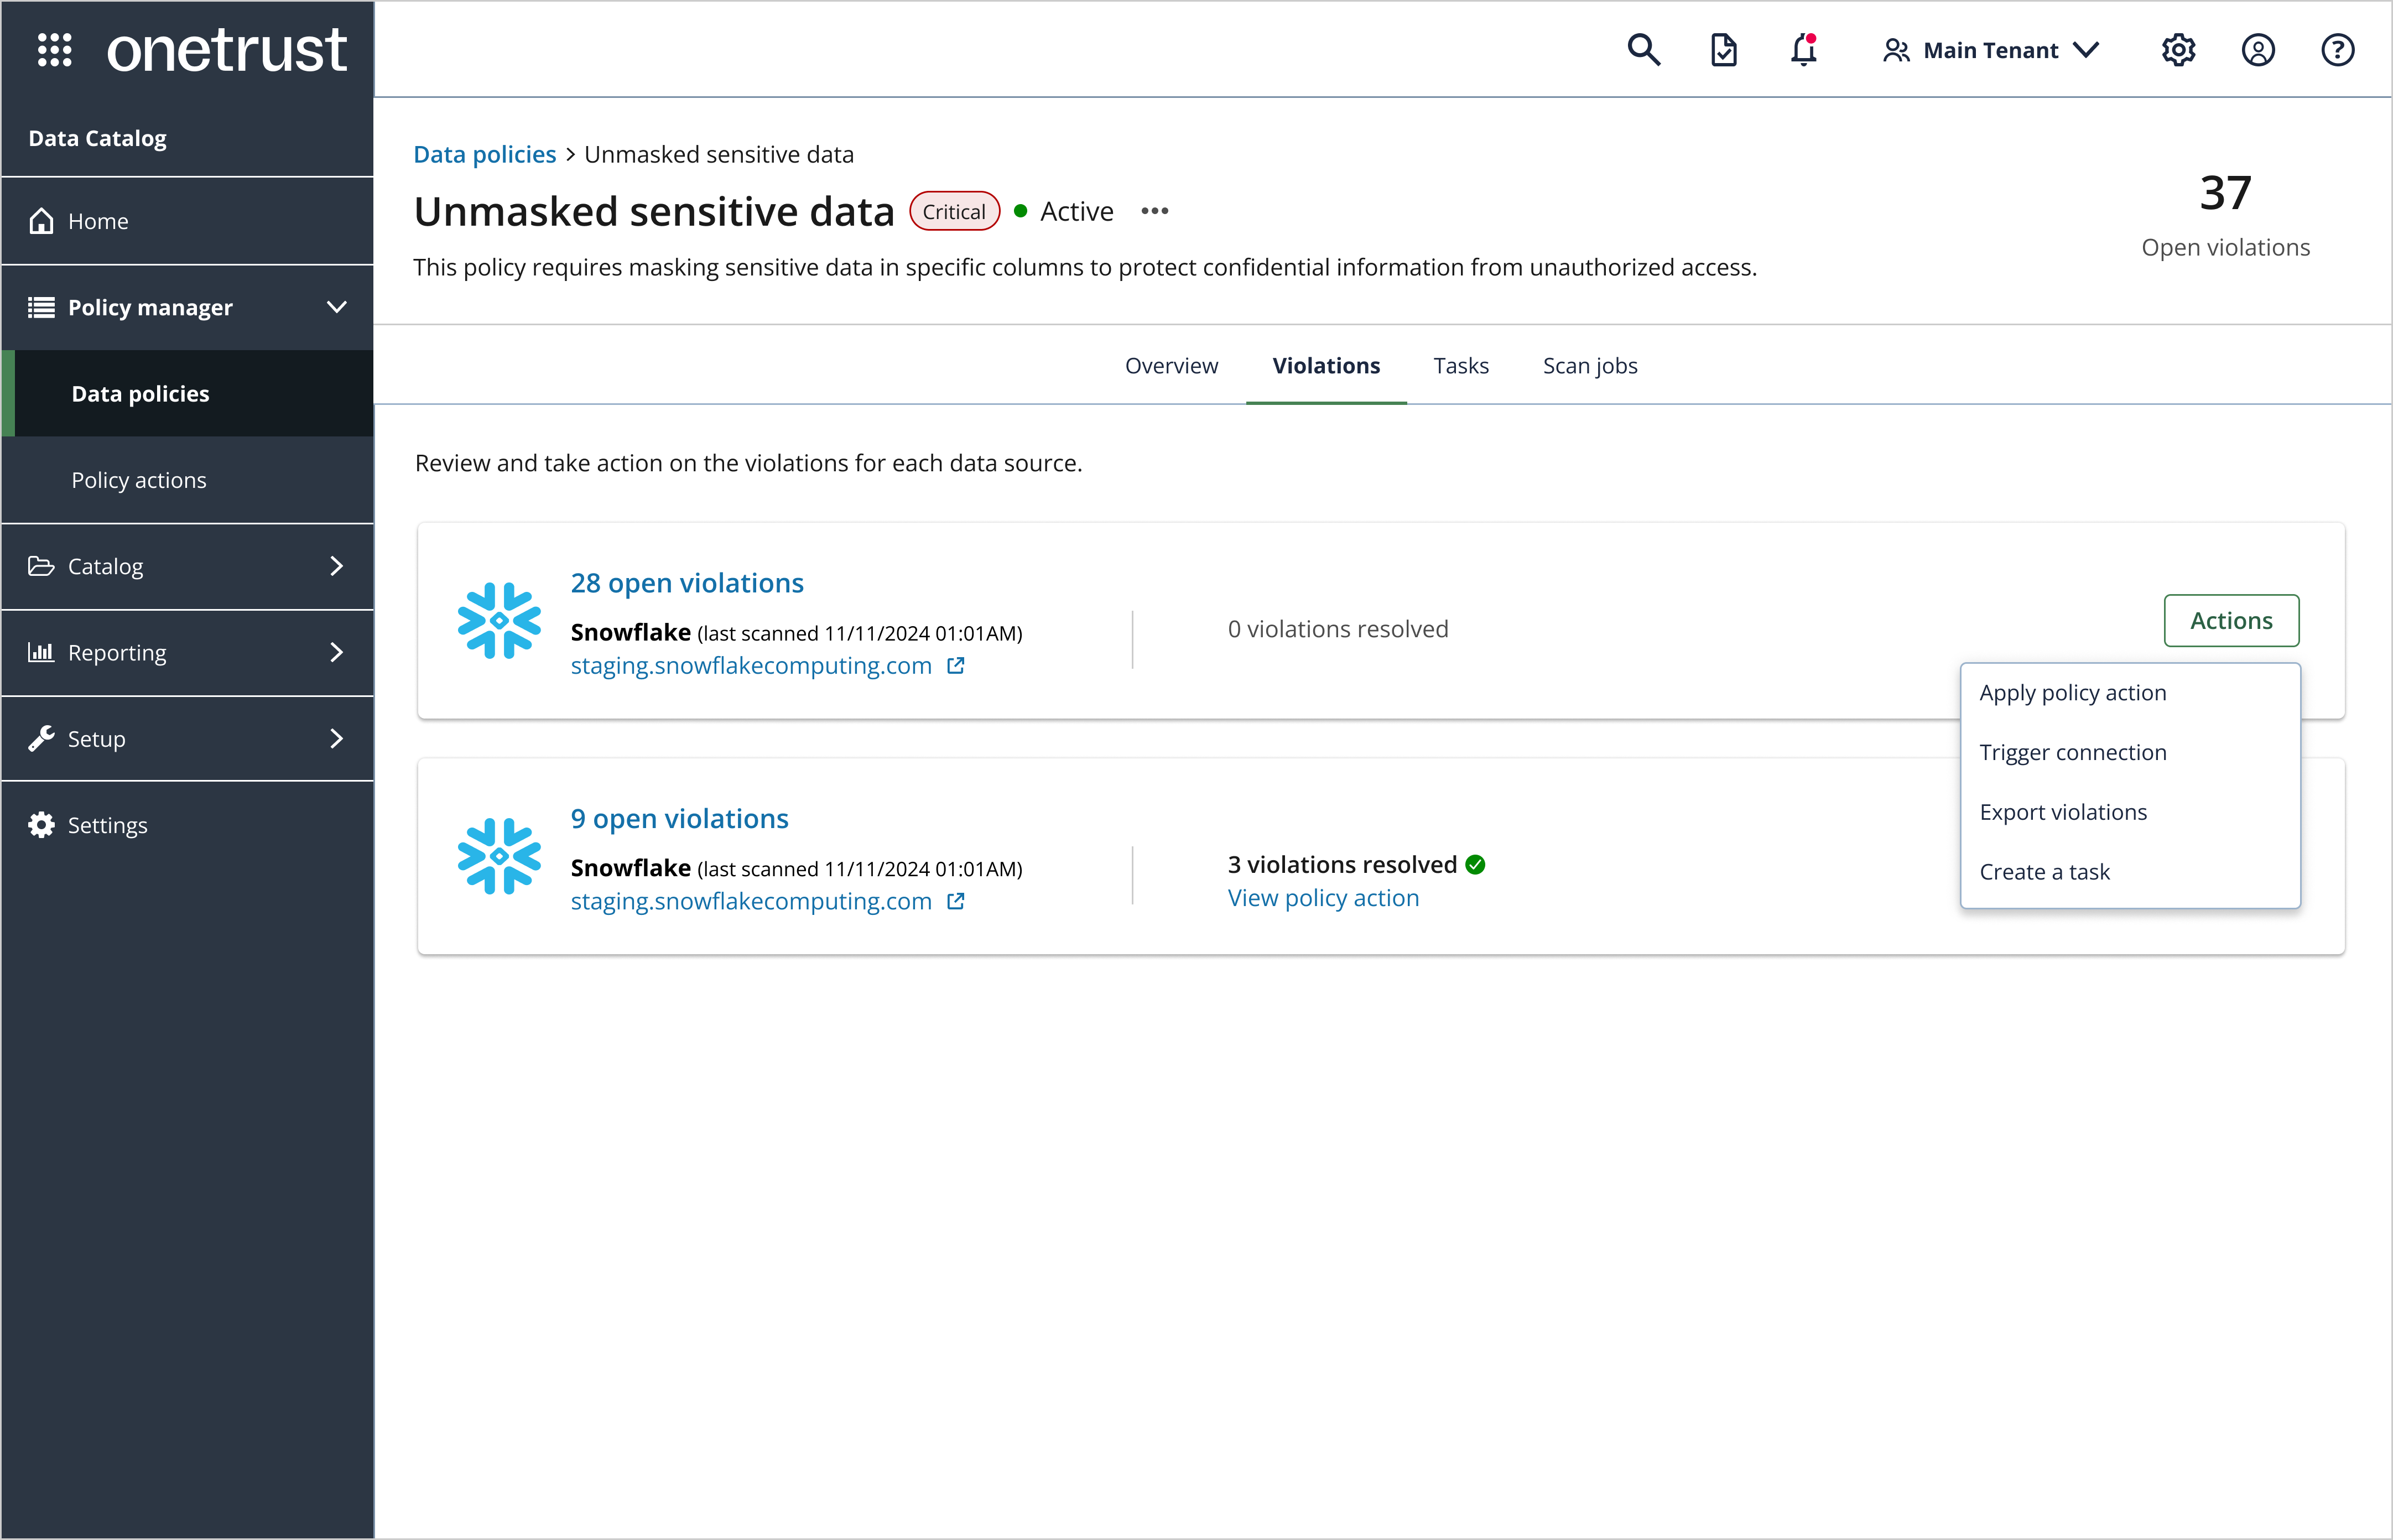Open the ellipsis menu next to Active

coord(1155,211)
